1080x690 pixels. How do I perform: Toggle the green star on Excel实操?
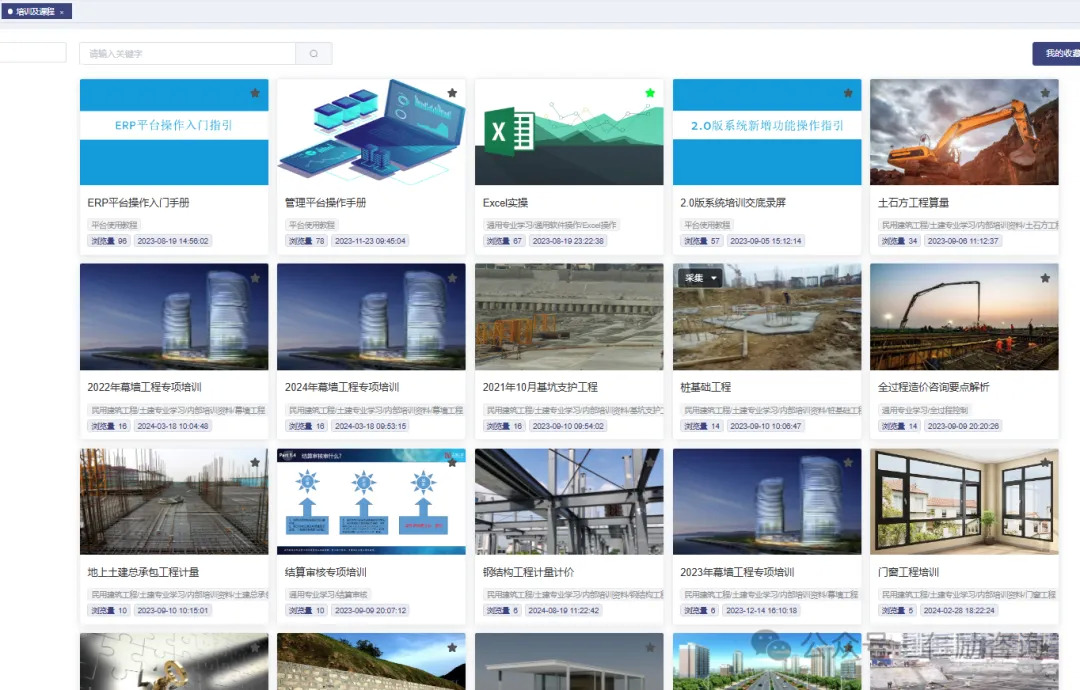click(x=650, y=93)
